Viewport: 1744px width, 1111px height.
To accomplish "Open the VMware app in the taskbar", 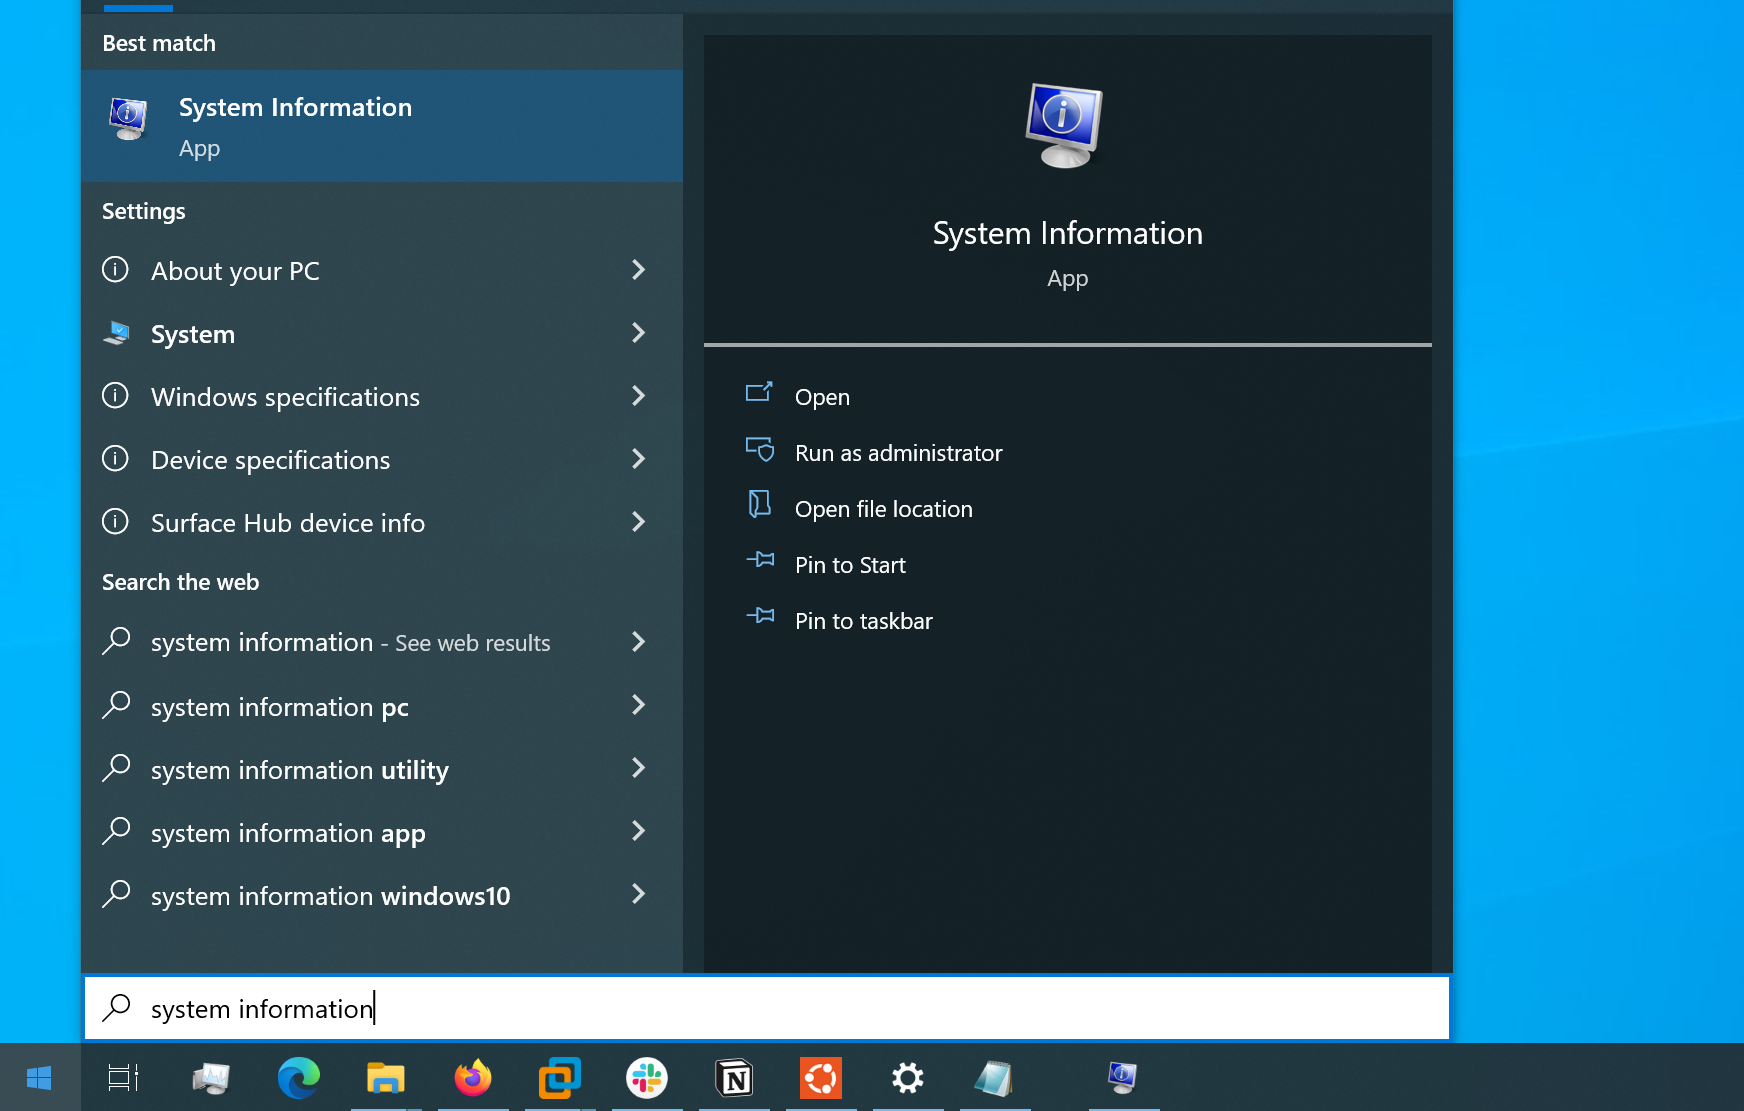I will click(x=559, y=1077).
